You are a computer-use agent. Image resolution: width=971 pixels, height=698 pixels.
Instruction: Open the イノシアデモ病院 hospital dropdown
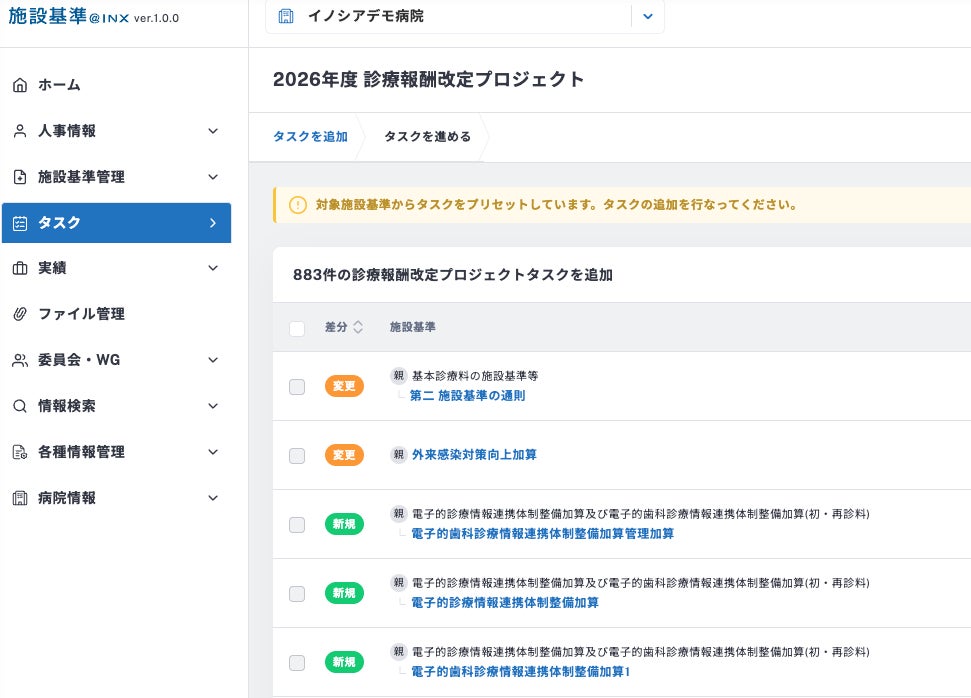click(647, 16)
